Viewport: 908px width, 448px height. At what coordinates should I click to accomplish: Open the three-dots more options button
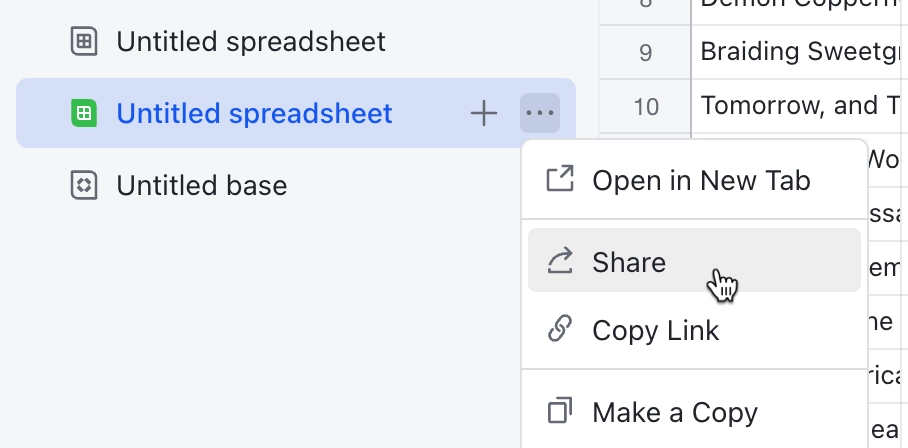tap(540, 113)
